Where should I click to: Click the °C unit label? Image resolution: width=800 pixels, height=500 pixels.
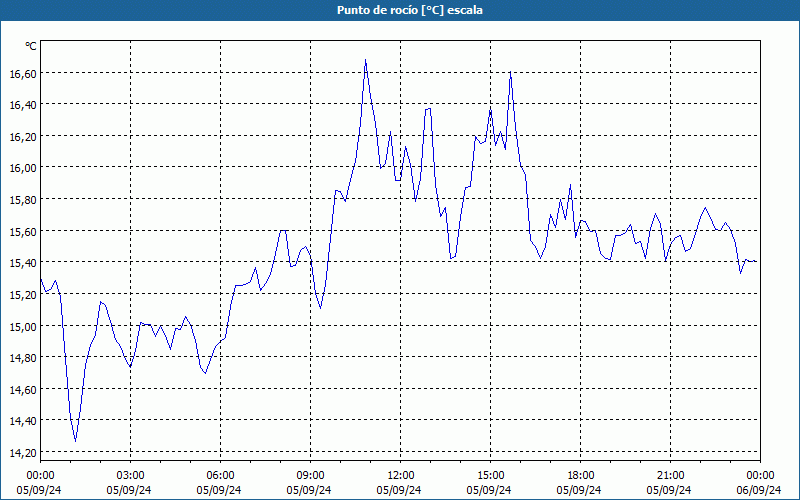[31, 46]
